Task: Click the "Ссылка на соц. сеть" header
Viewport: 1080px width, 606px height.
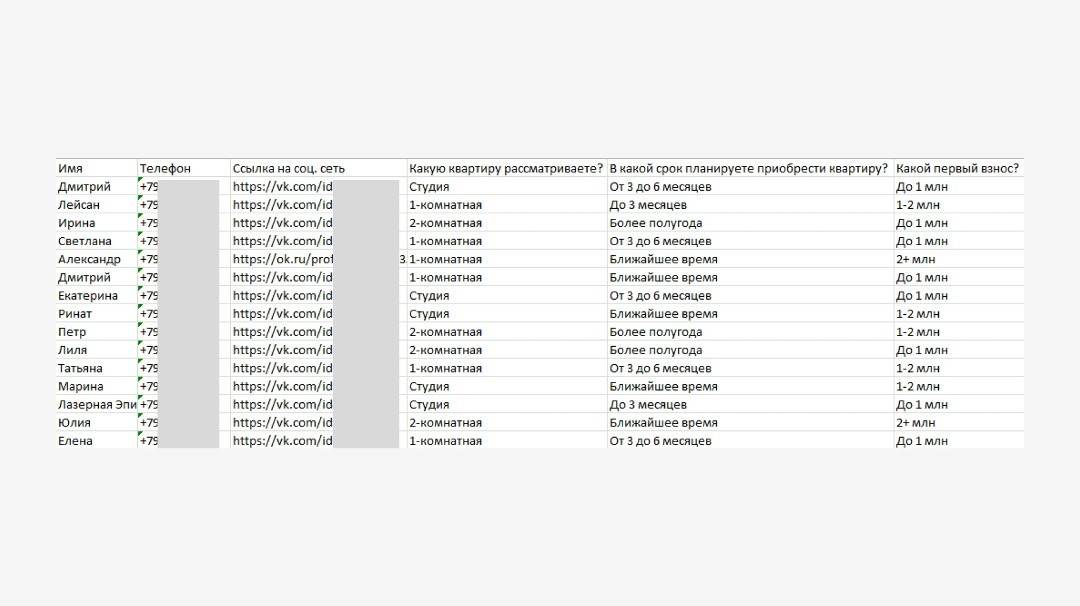Action: (289, 169)
